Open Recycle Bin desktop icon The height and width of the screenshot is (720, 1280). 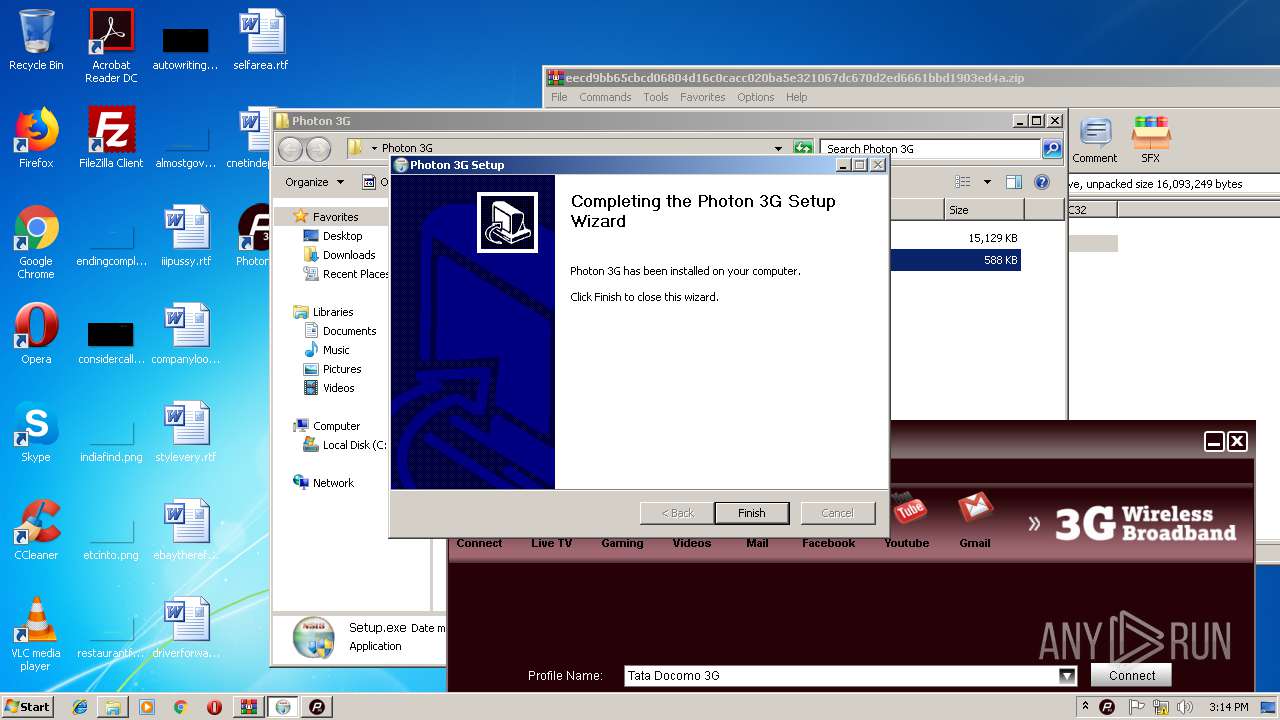[36, 40]
